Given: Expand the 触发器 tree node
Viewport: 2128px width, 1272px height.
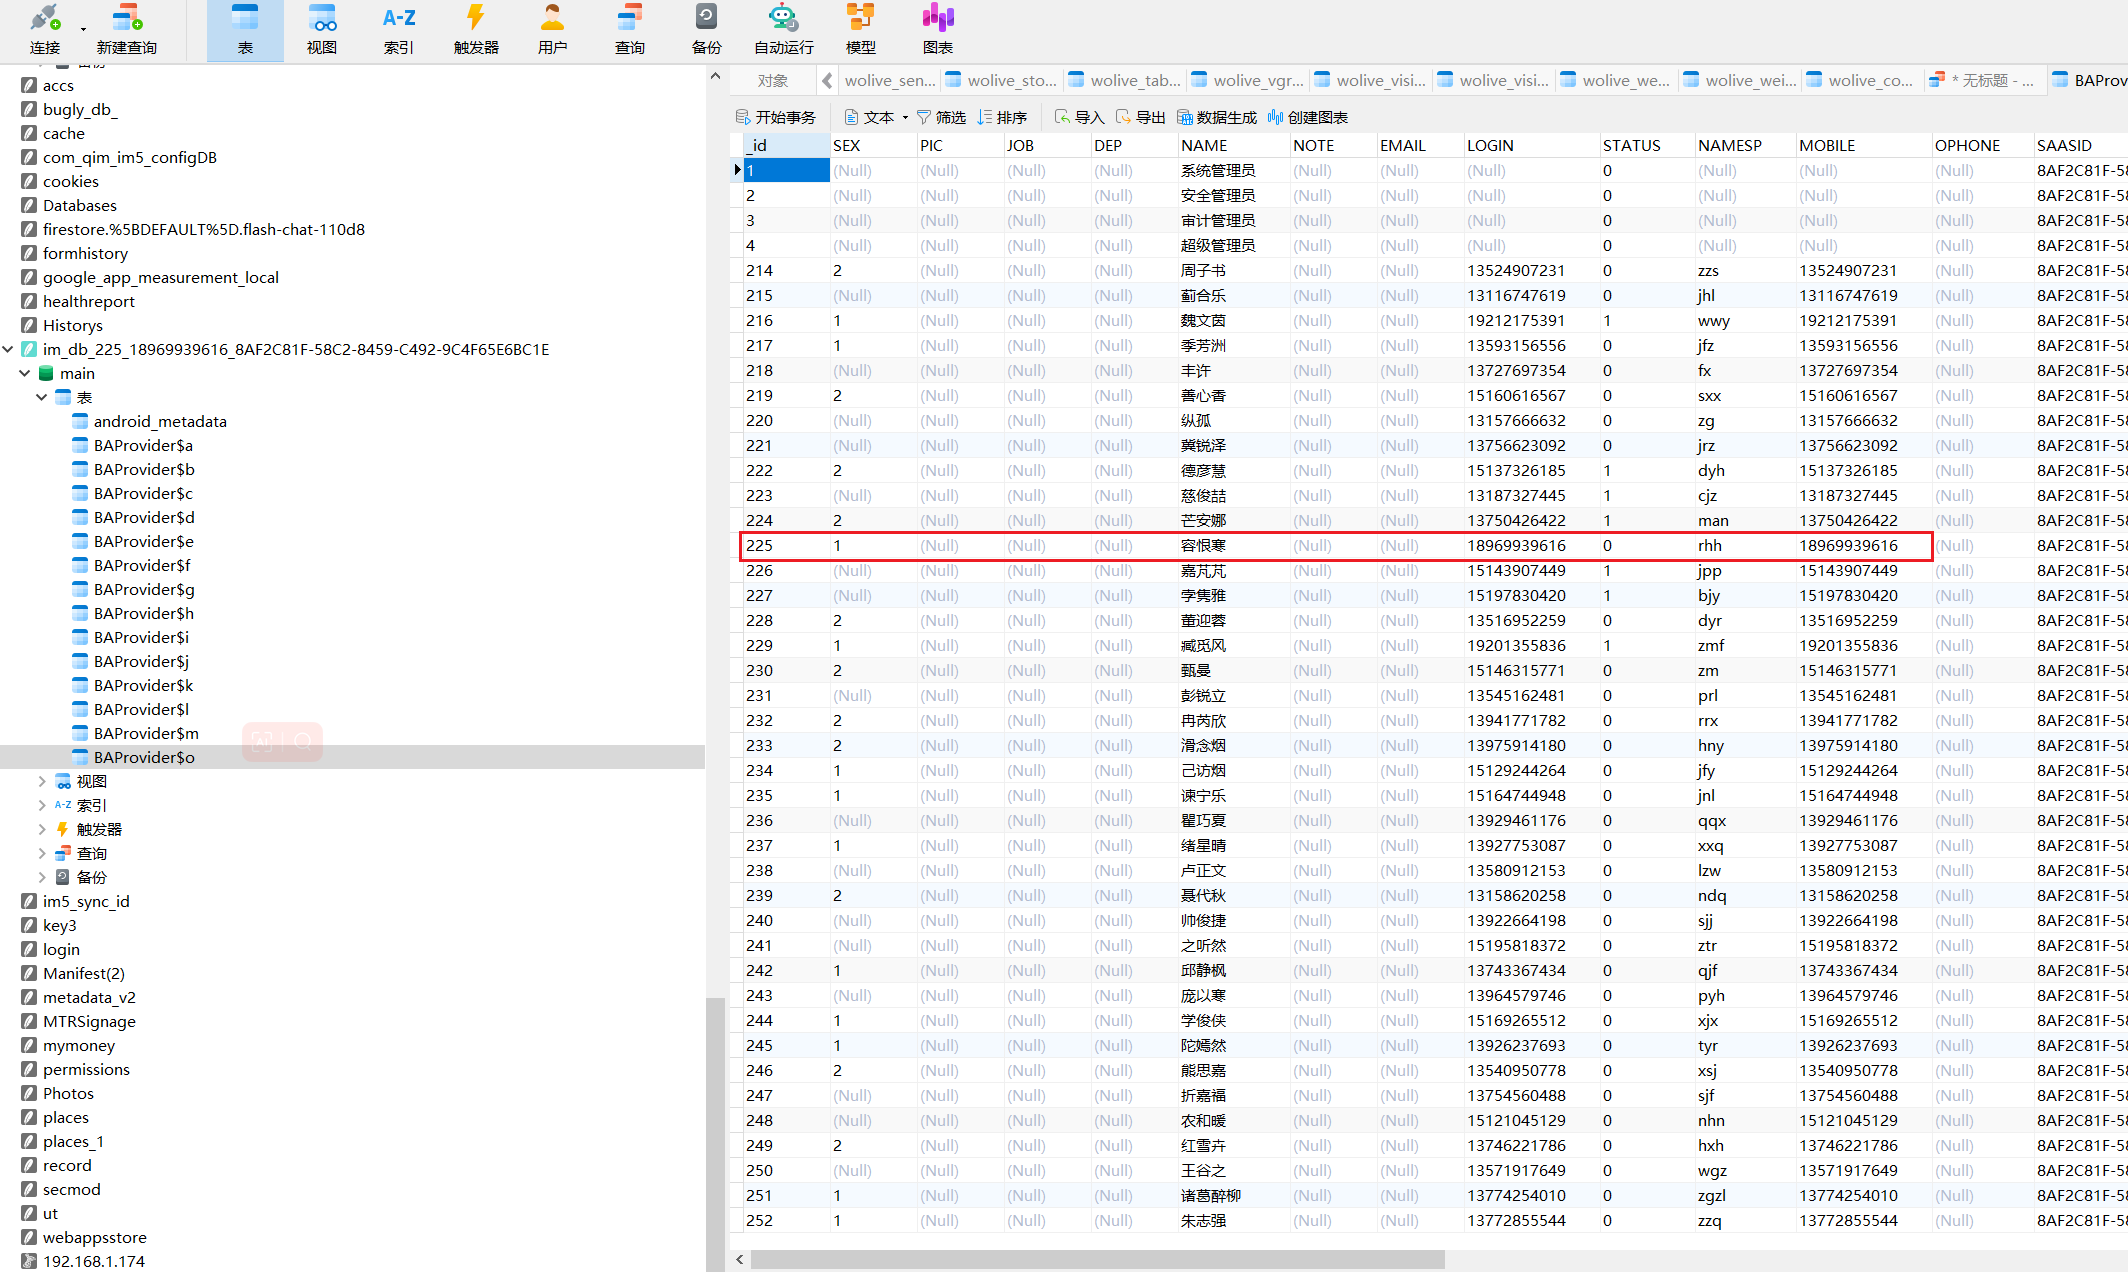Looking at the screenshot, I should (42, 829).
